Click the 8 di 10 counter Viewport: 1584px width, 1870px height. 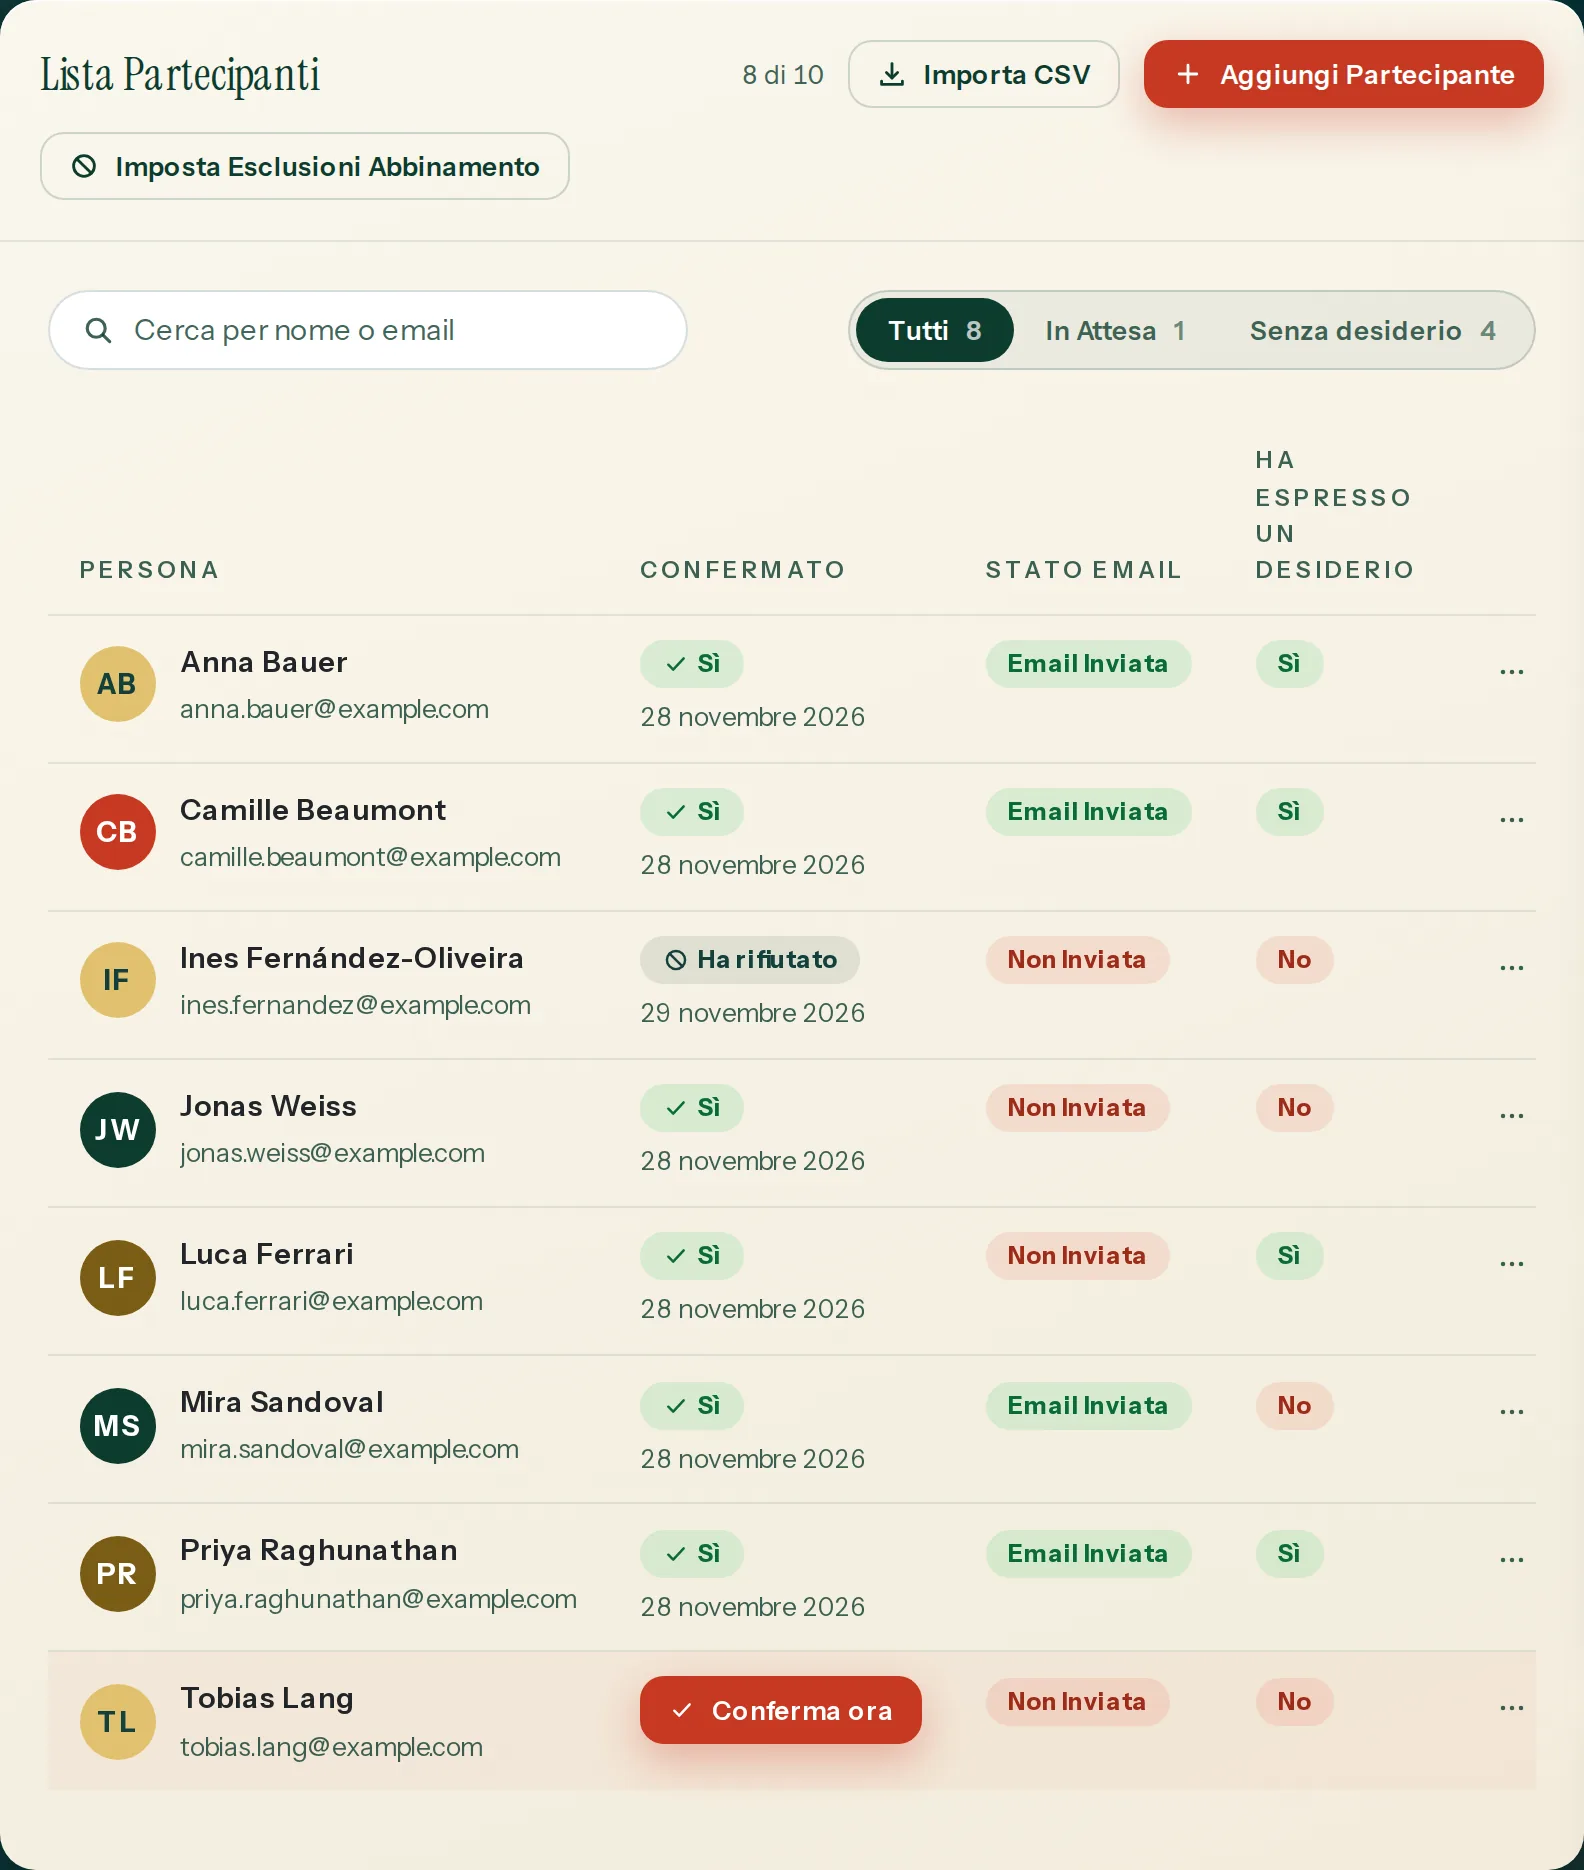tap(783, 75)
